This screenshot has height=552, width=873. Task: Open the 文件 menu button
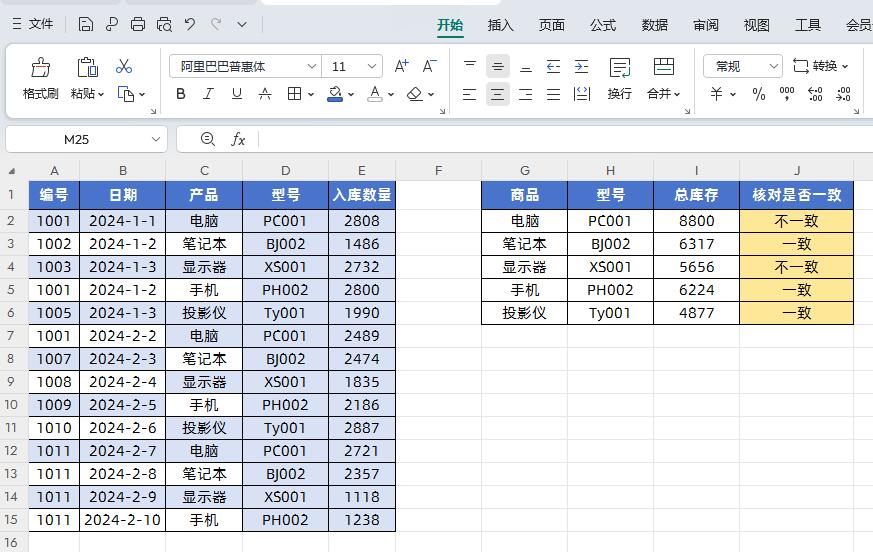click(32, 24)
